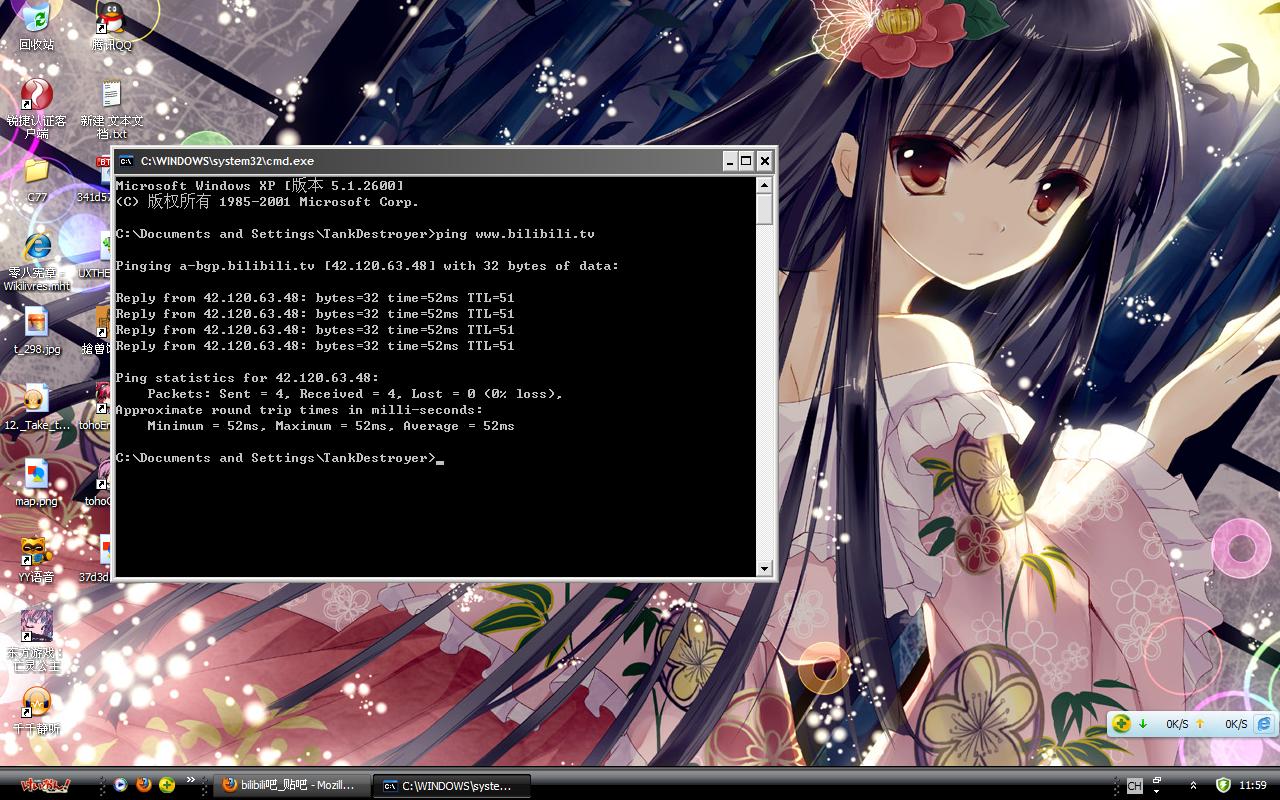This screenshot has height=800, width=1280.
Task: Click the cmd window scroll down arrow
Action: click(765, 569)
